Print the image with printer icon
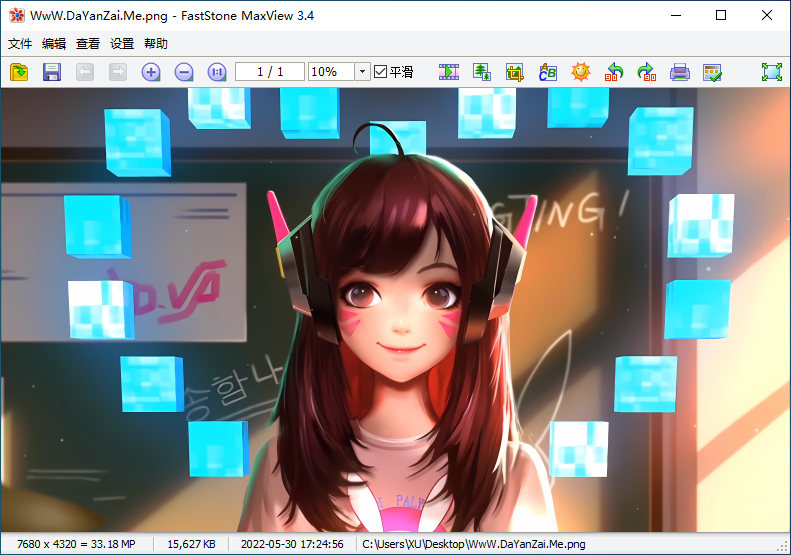Viewport: 791px width, 555px height. pyautogui.click(x=680, y=72)
